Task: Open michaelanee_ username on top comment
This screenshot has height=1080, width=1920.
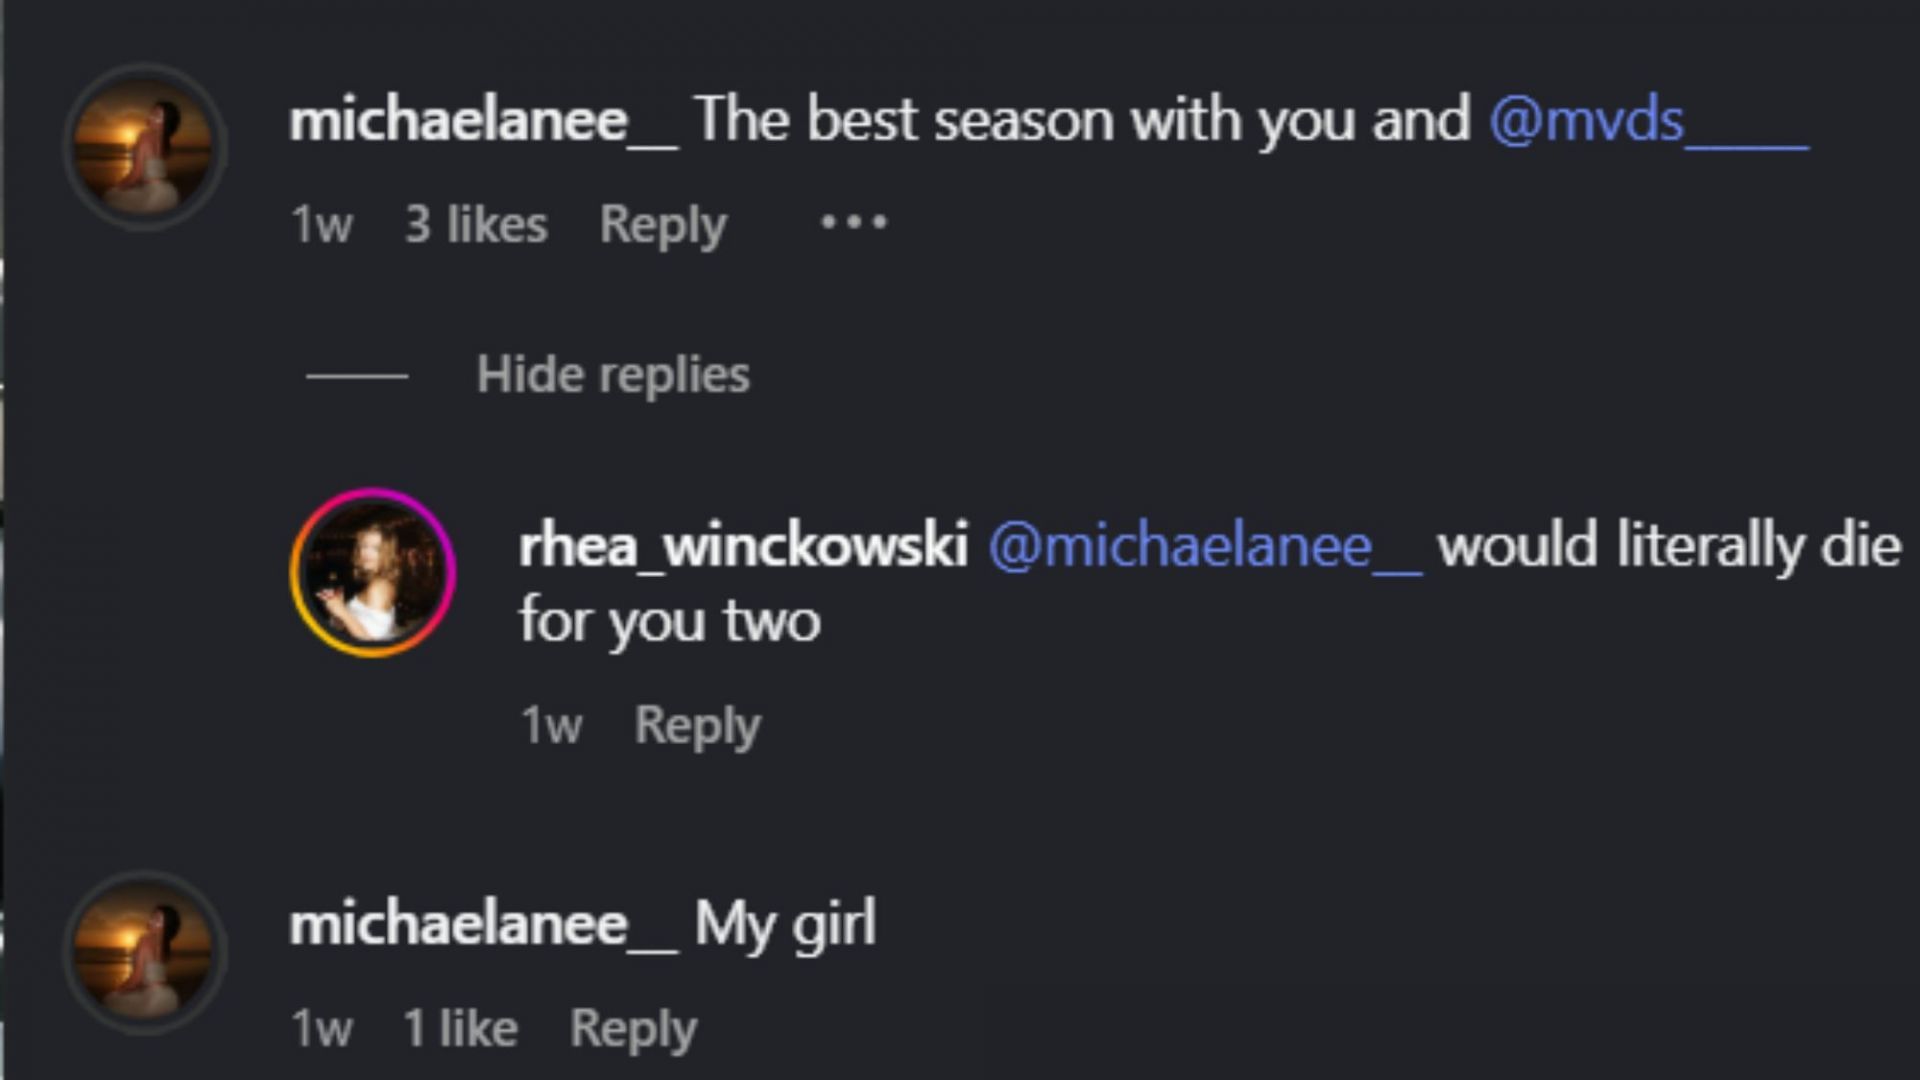Action: 484,120
